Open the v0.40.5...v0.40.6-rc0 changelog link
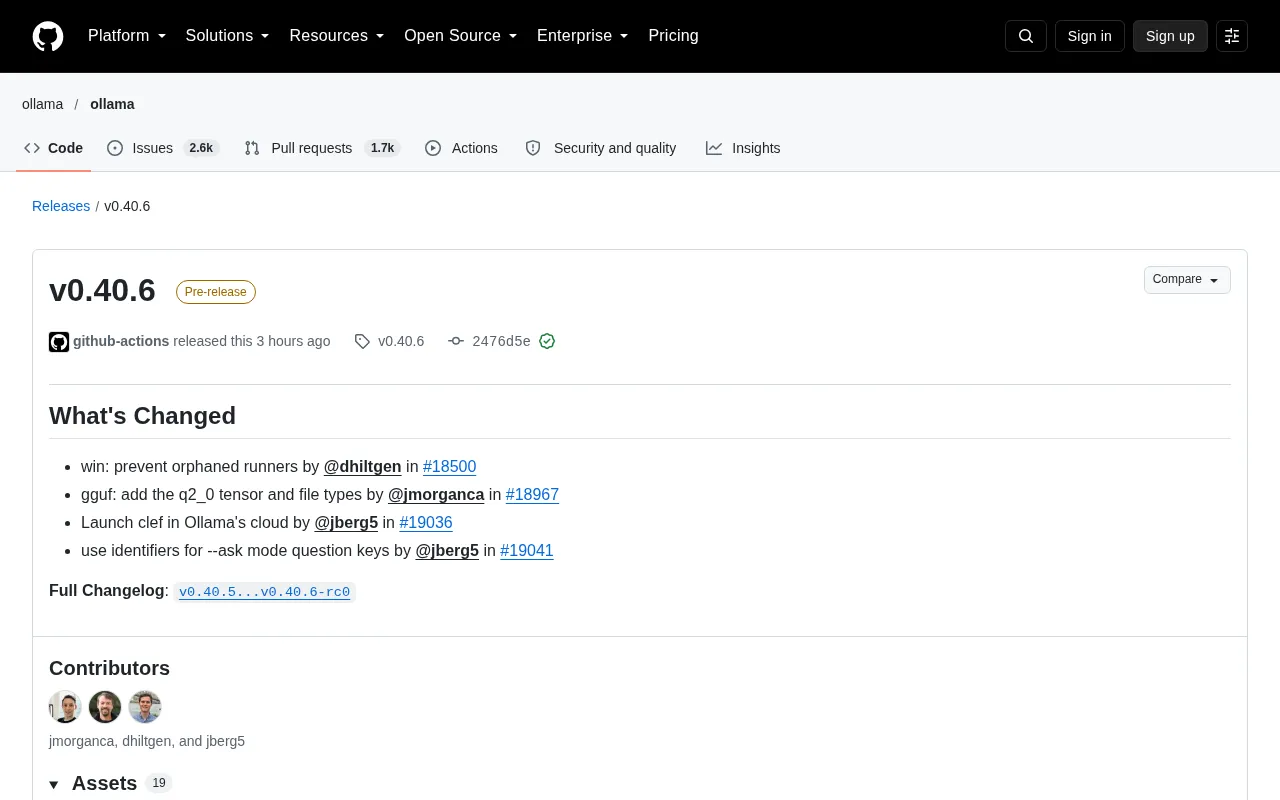 (x=264, y=592)
